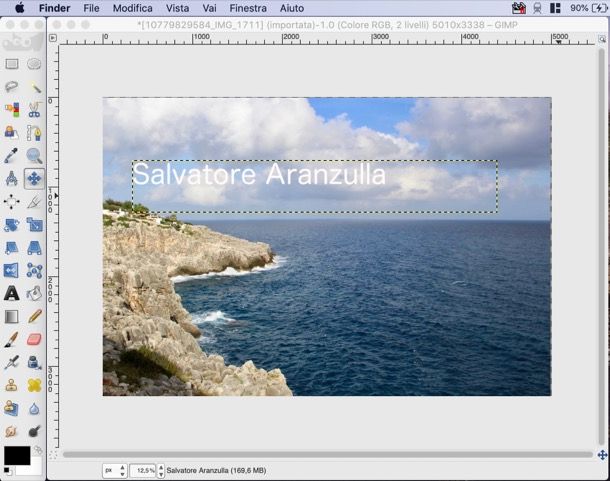Activate the Perspective tool
The height and width of the screenshot is (481, 610).
click(x=34, y=248)
